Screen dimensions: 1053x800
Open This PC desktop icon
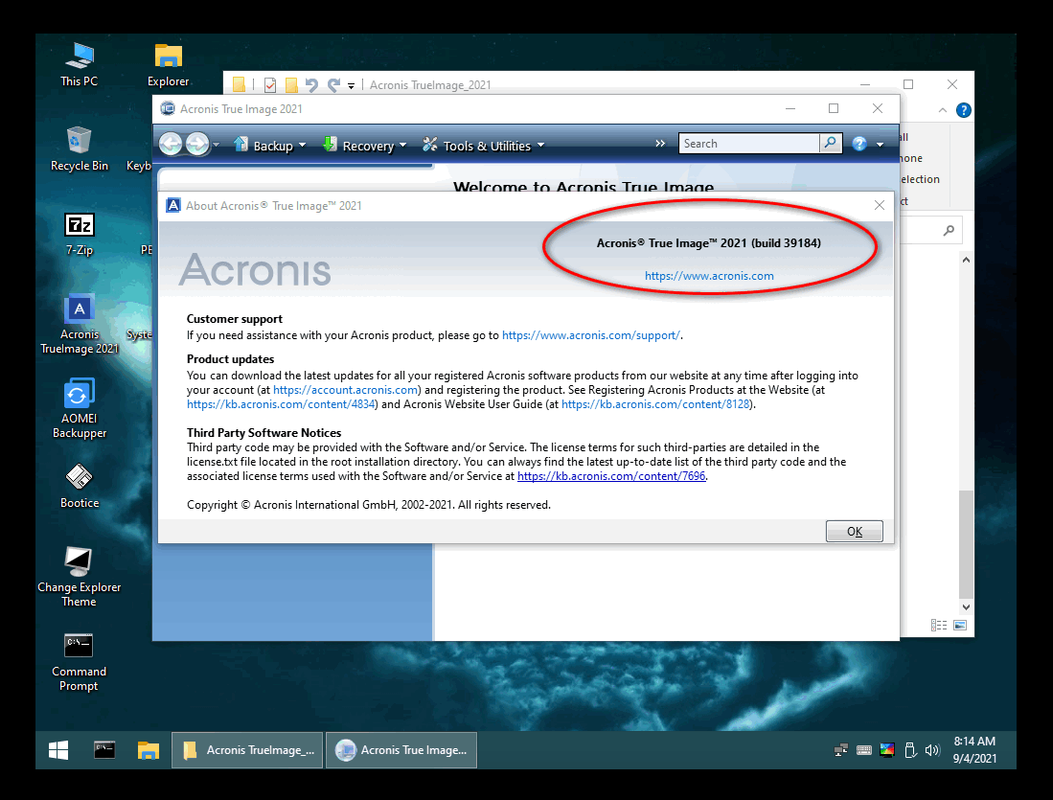[x=79, y=64]
